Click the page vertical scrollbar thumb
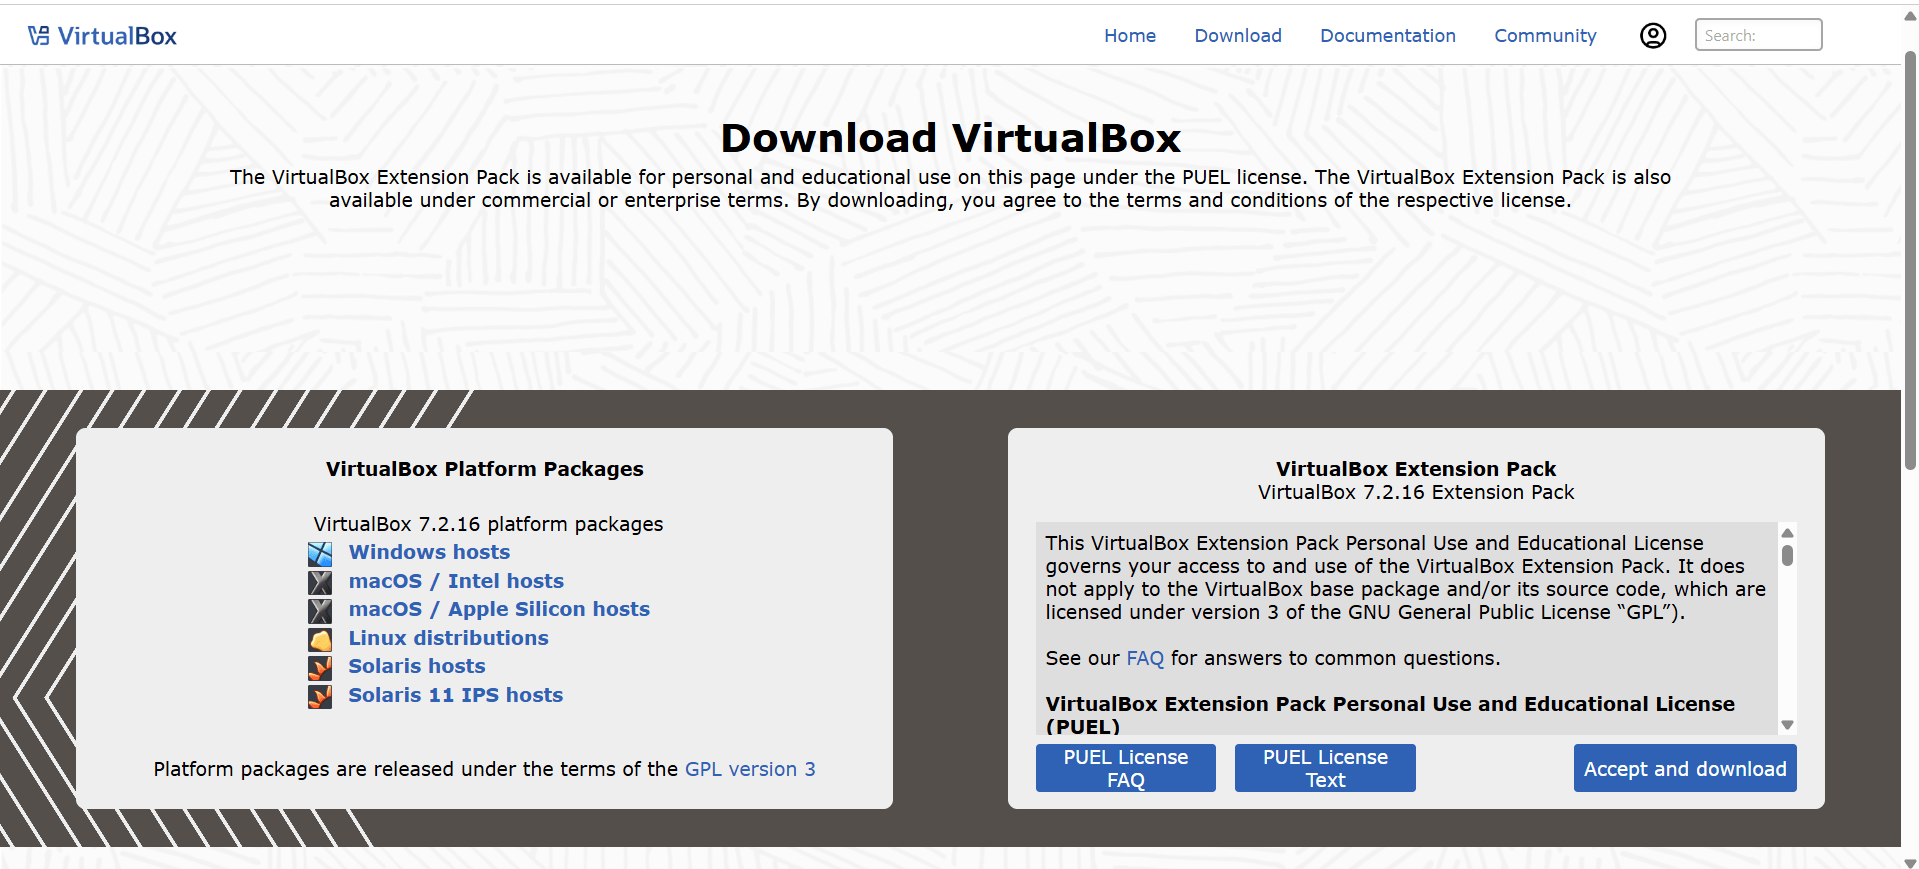 point(1910,260)
